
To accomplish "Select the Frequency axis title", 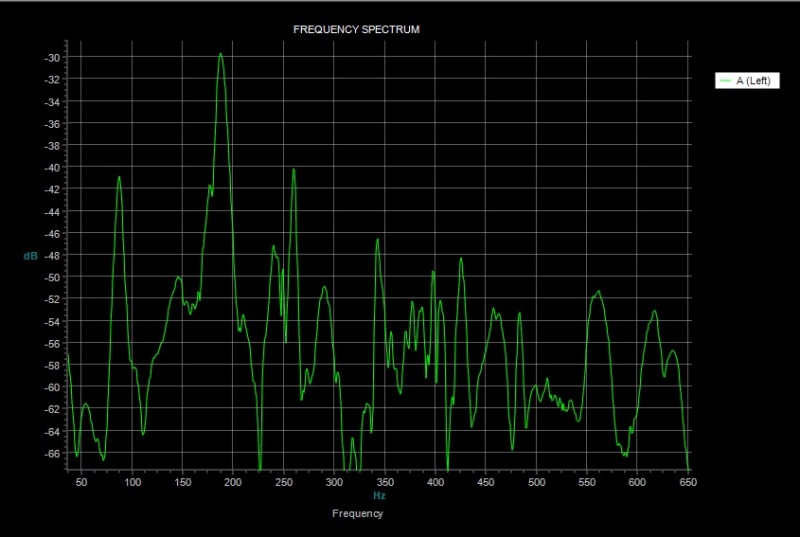I will [x=357, y=513].
